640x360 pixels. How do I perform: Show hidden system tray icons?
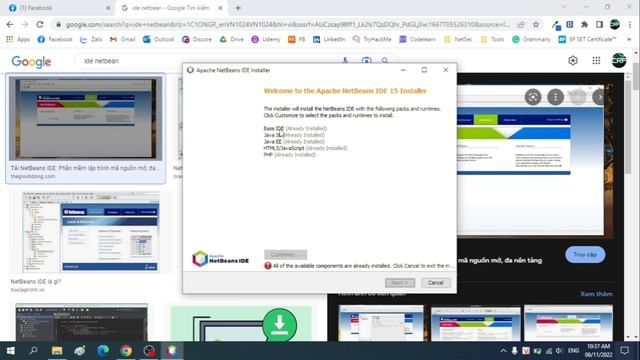point(503,351)
